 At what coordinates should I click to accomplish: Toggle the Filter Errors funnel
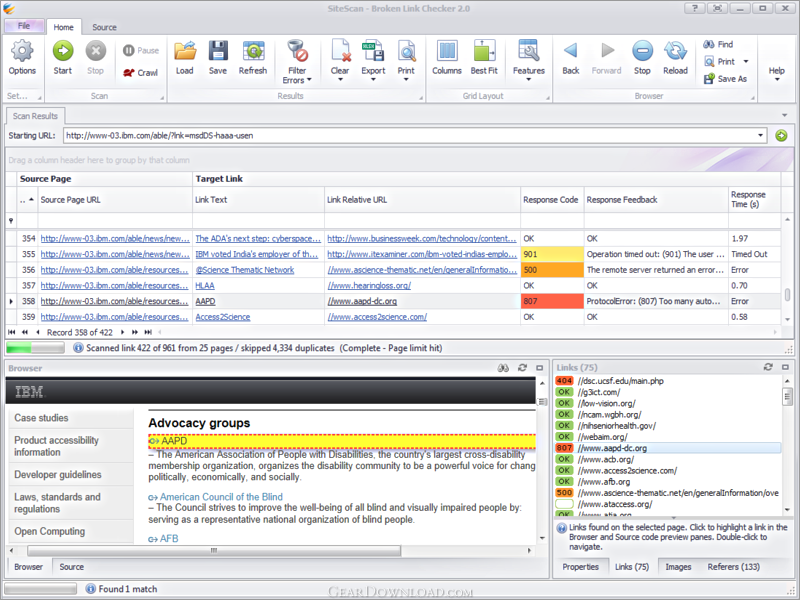297,61
